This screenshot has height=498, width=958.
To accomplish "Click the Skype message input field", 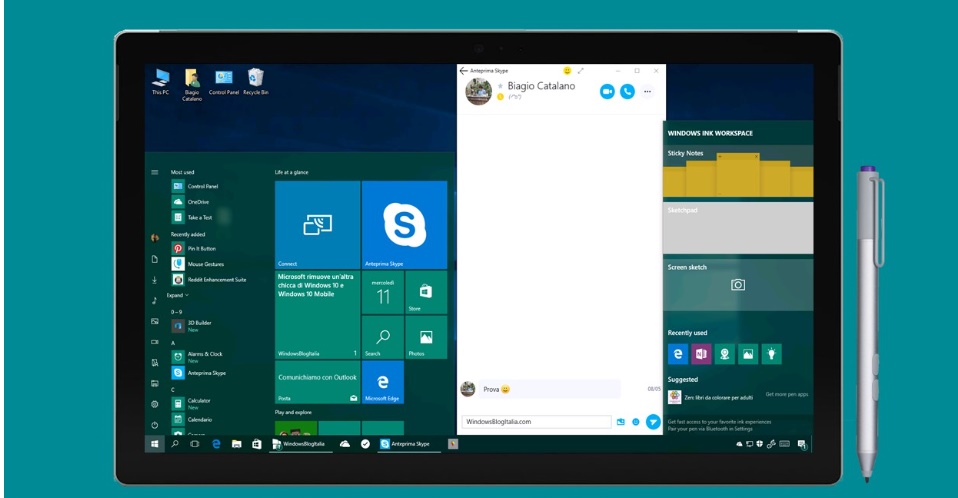I will (535, 422).
